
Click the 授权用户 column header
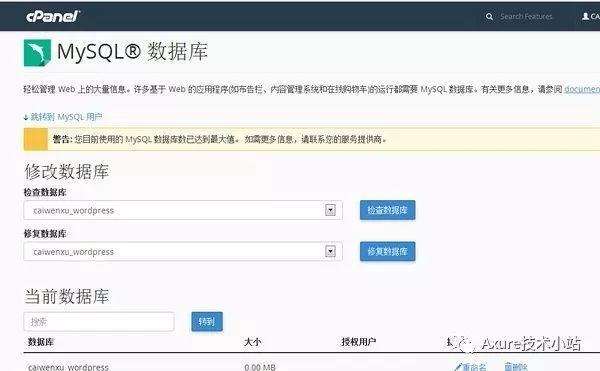pyautogui.click(x=359, y=342)
